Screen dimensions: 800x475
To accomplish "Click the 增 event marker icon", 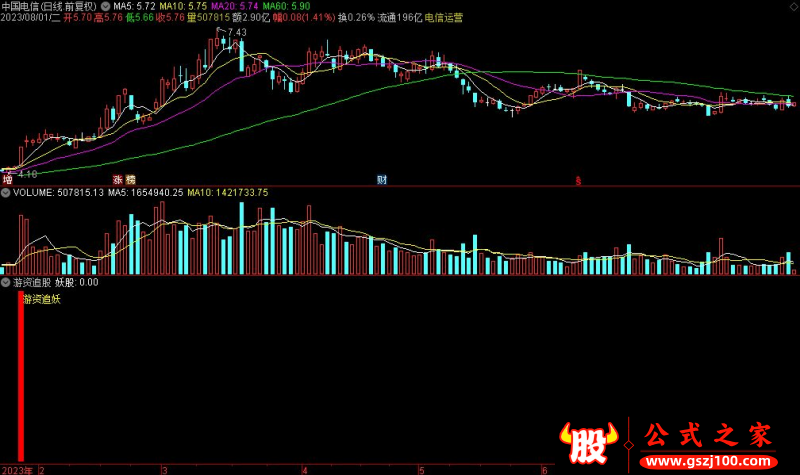I will click(7, 180).
